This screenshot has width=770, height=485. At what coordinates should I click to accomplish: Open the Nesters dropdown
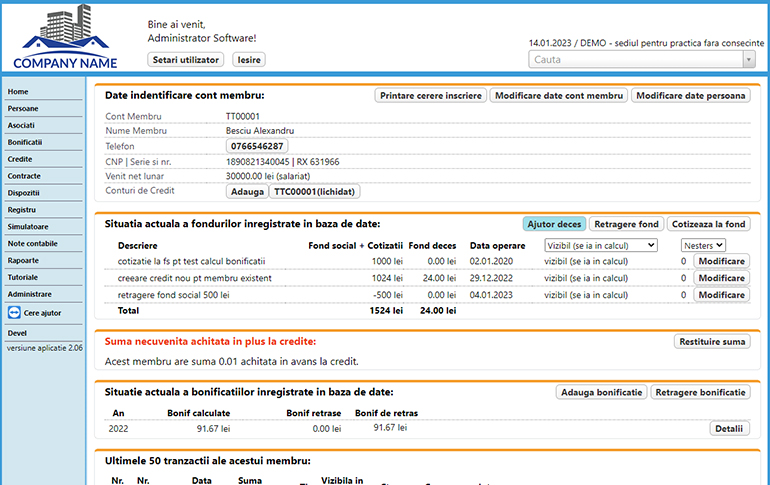(x=703, y=245)
